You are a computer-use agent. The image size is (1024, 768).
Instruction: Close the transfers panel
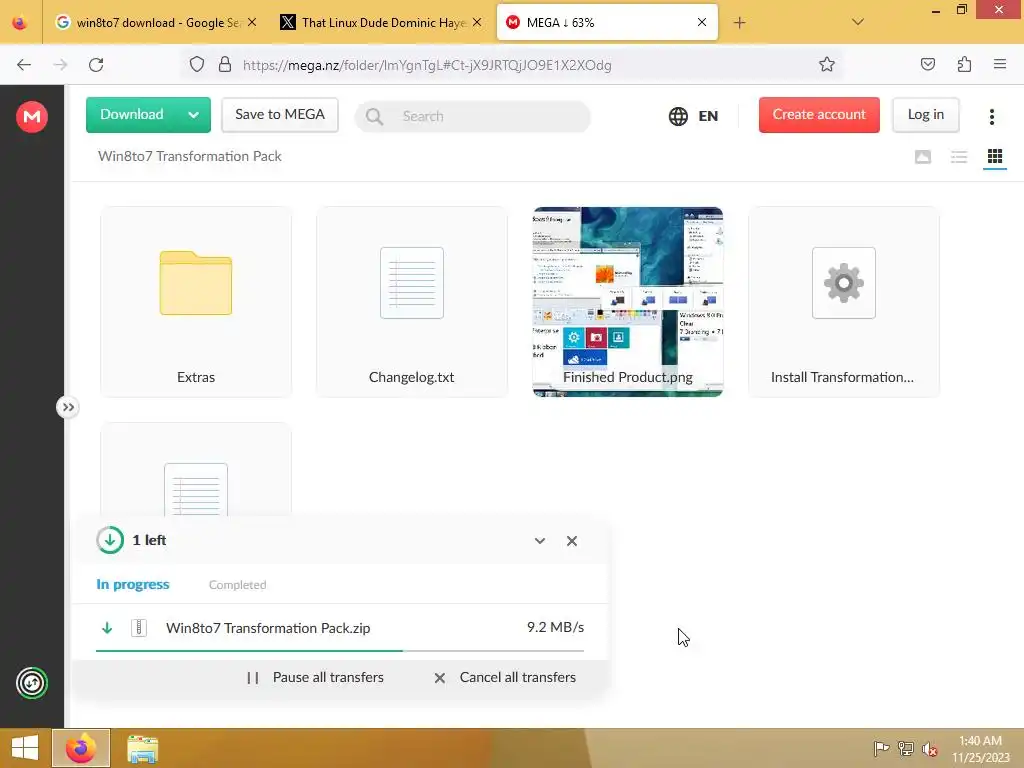click(x=571, y=541)
